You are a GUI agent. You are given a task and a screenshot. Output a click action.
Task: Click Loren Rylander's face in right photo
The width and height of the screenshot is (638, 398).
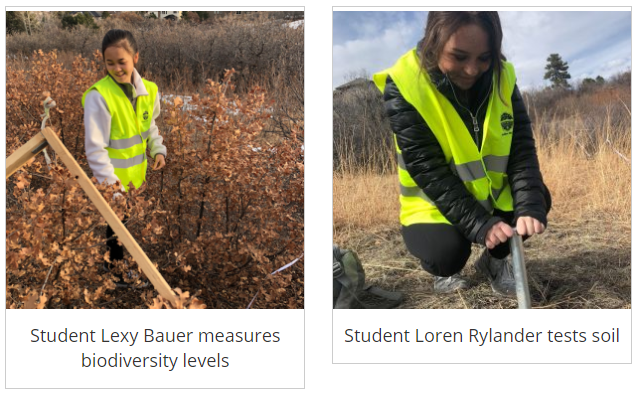pyautogui.click(x=467, y=56)
